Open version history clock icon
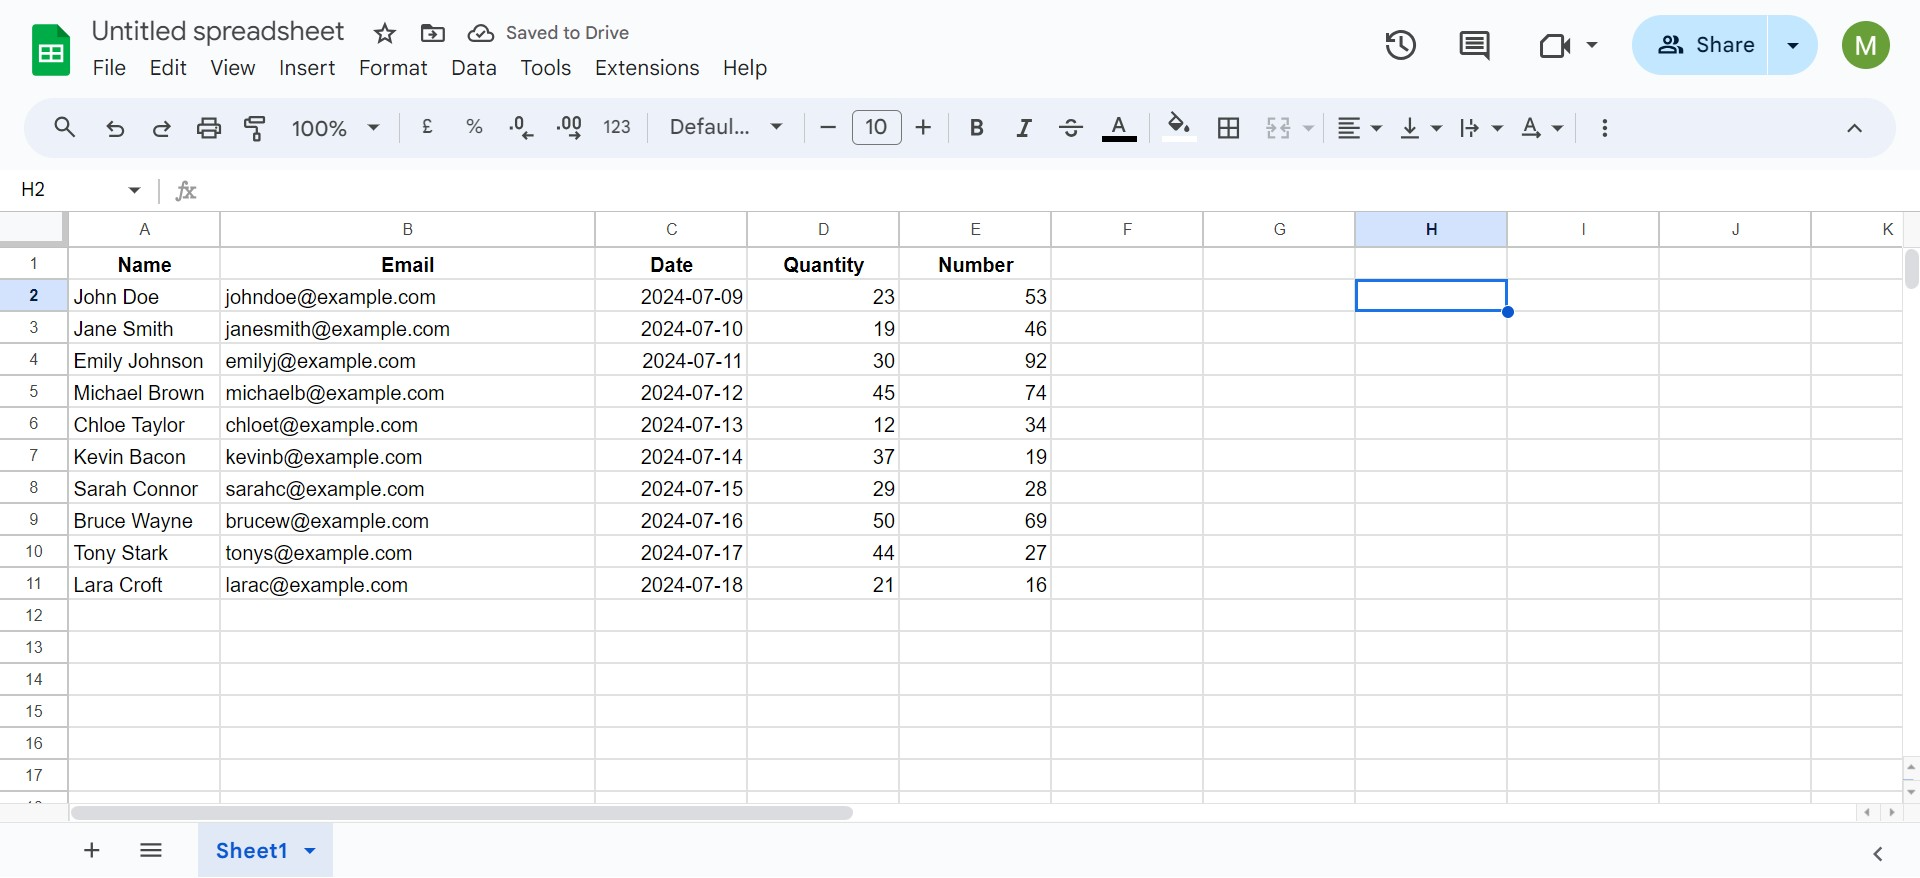1920x878 pixels. [1400, 45]
